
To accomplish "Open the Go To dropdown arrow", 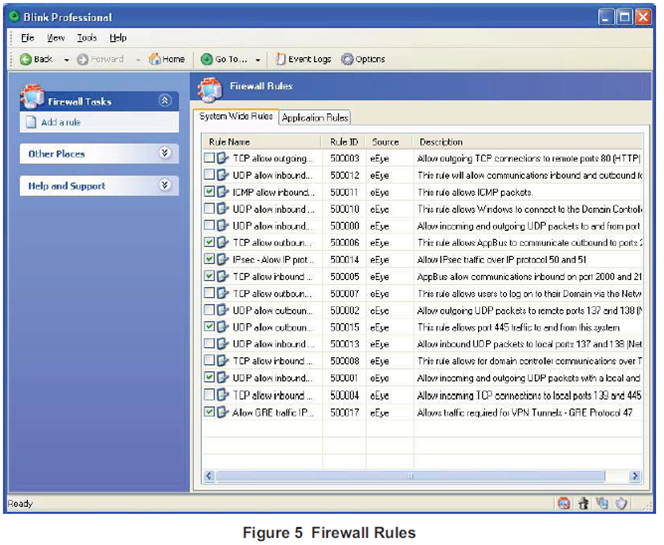I will (258, 60).
